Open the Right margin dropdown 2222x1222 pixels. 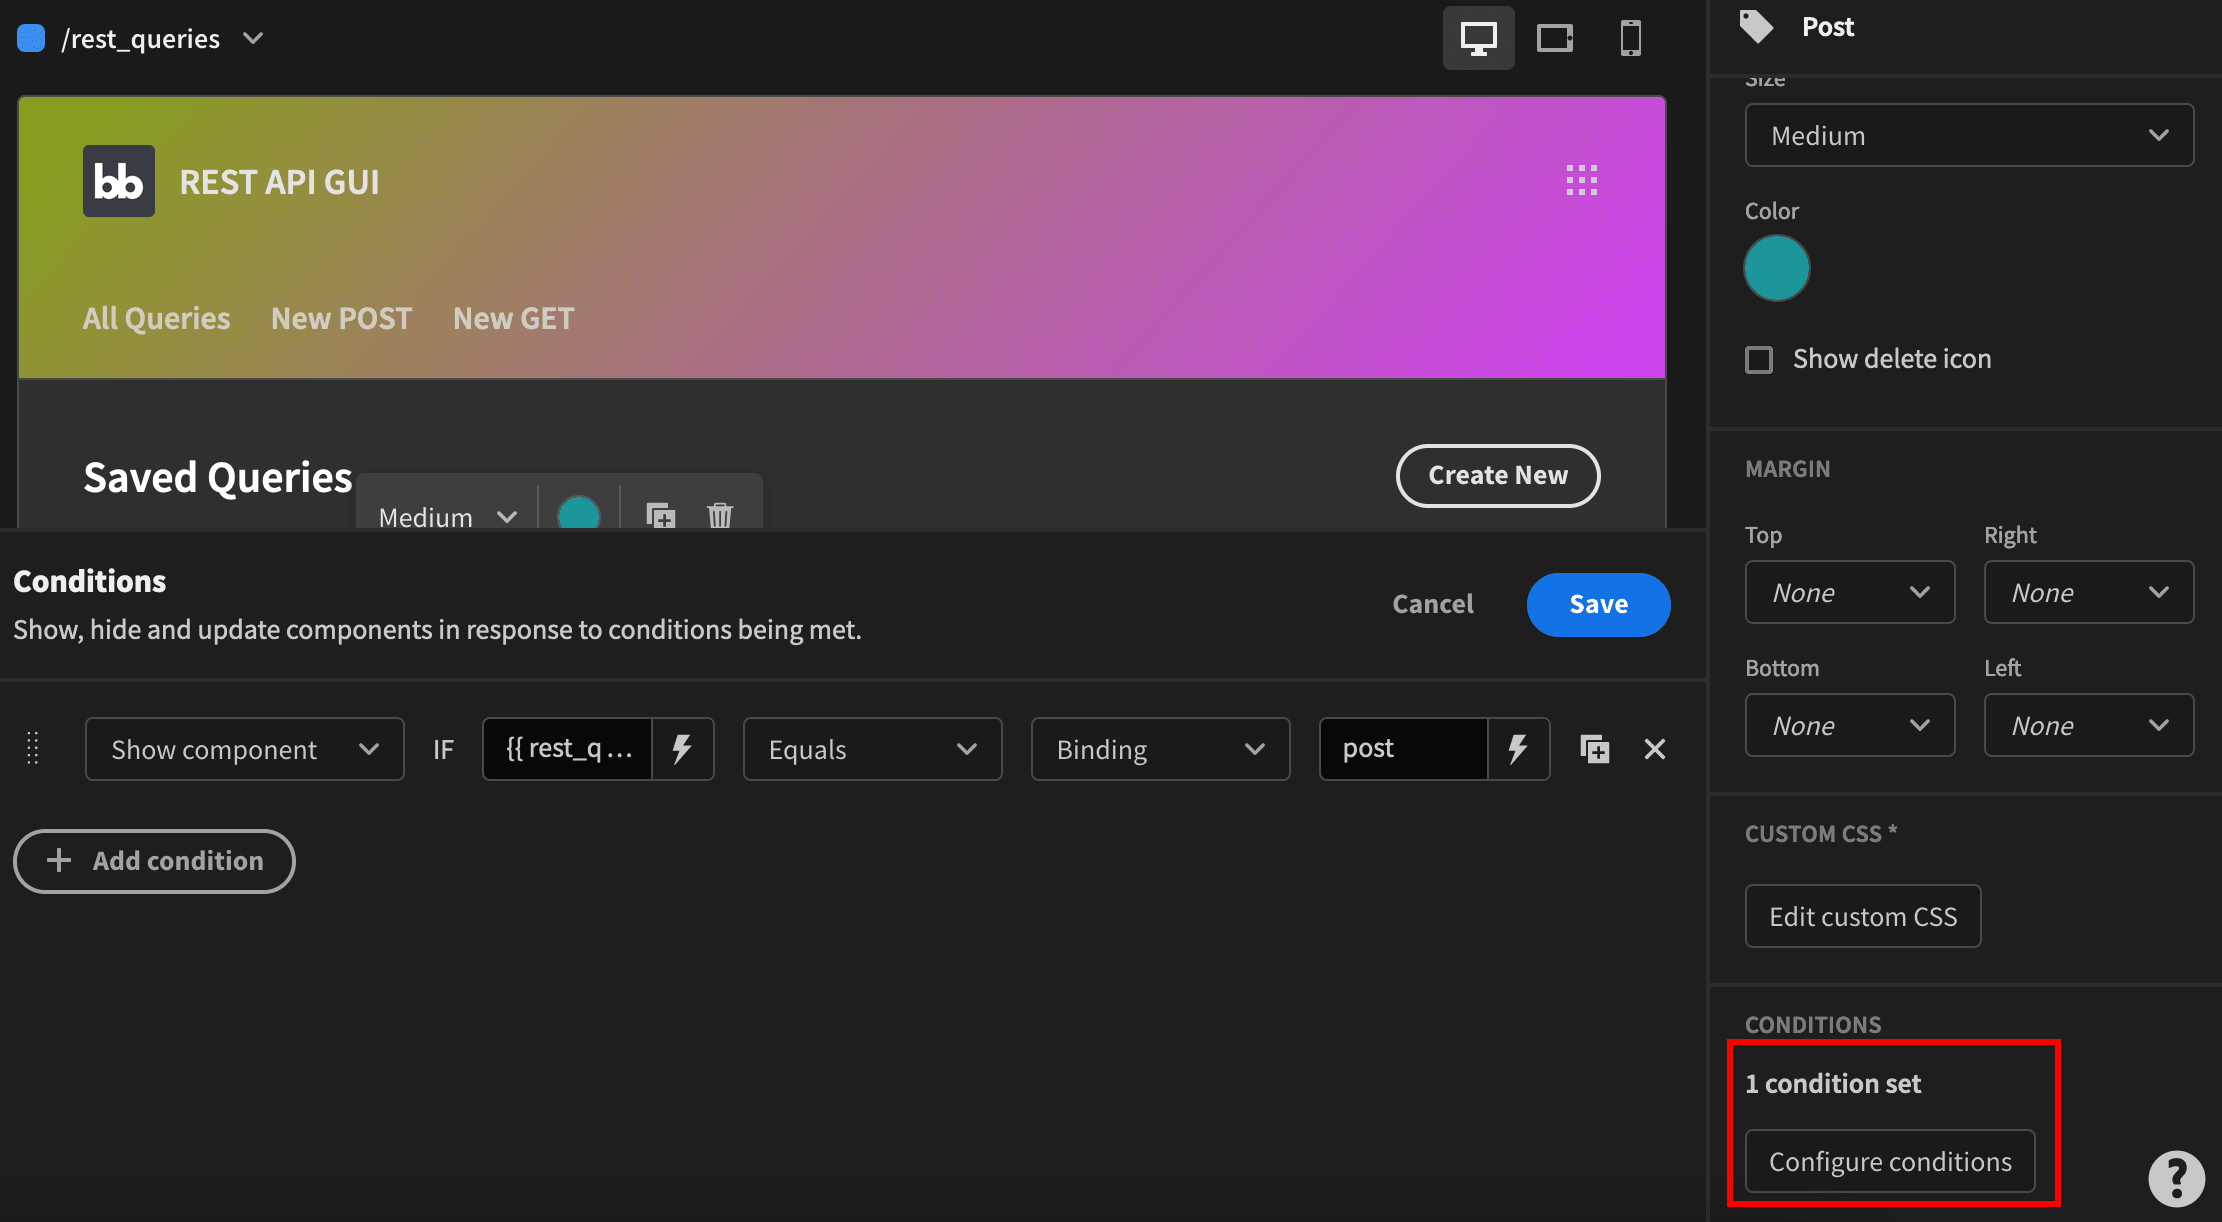tap(2089, 592)
